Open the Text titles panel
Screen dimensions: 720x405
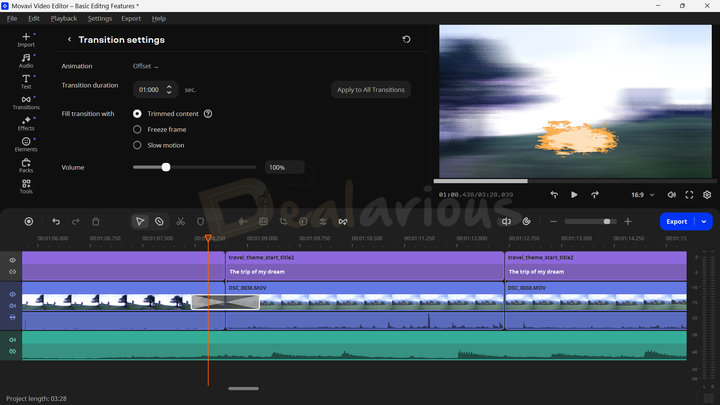(x=26, y=82)
